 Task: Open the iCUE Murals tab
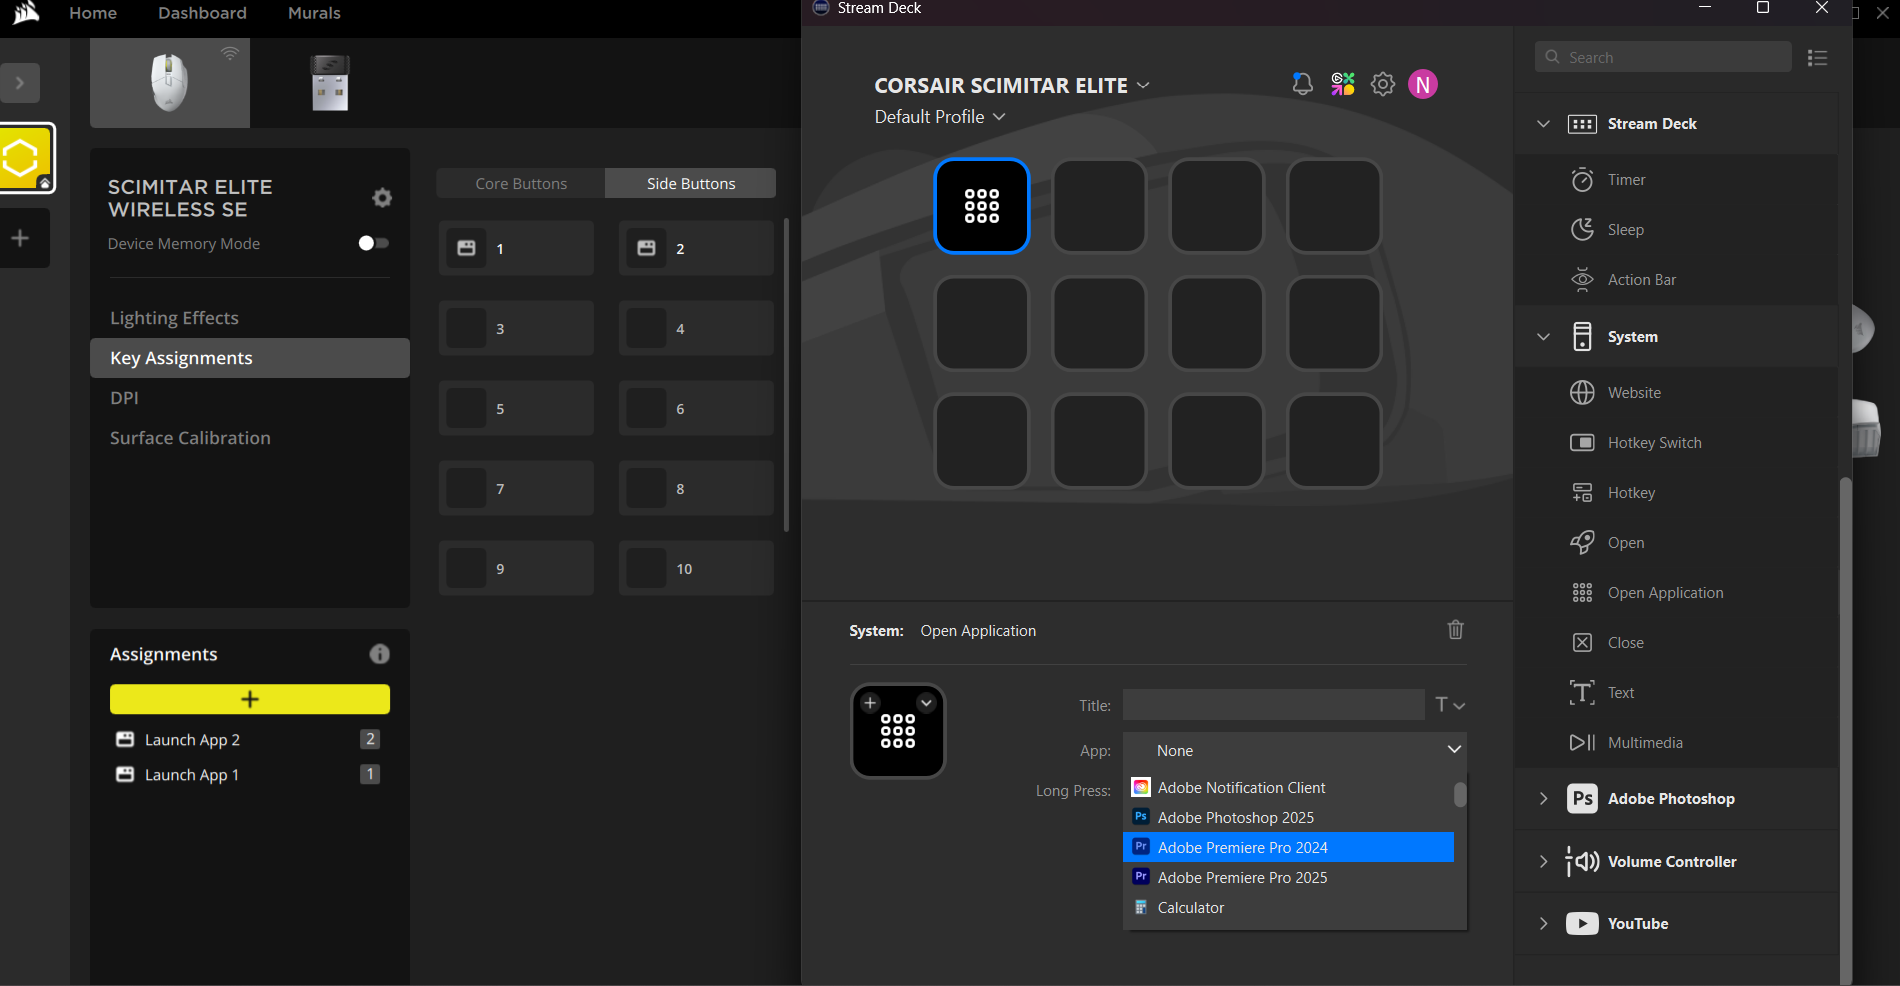(314, 13)
